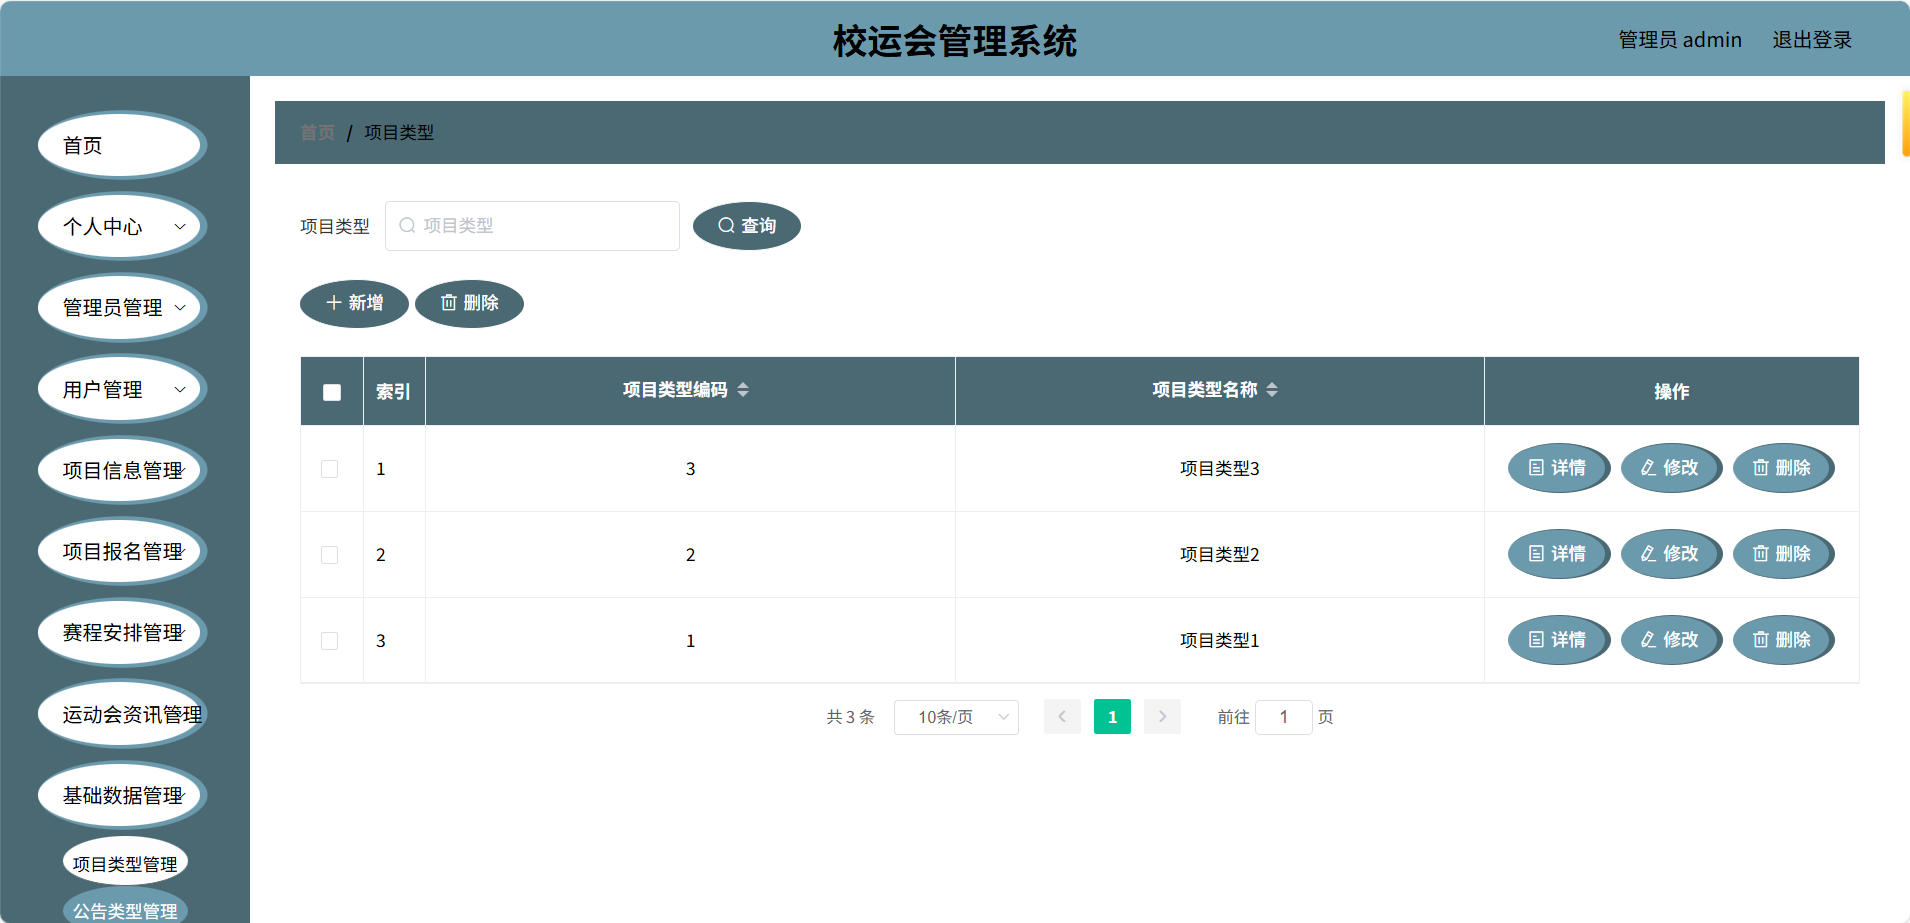Click the plus icon on 新增 button
The width and height of the screenshot is (1910, 923).
[334, 303]
